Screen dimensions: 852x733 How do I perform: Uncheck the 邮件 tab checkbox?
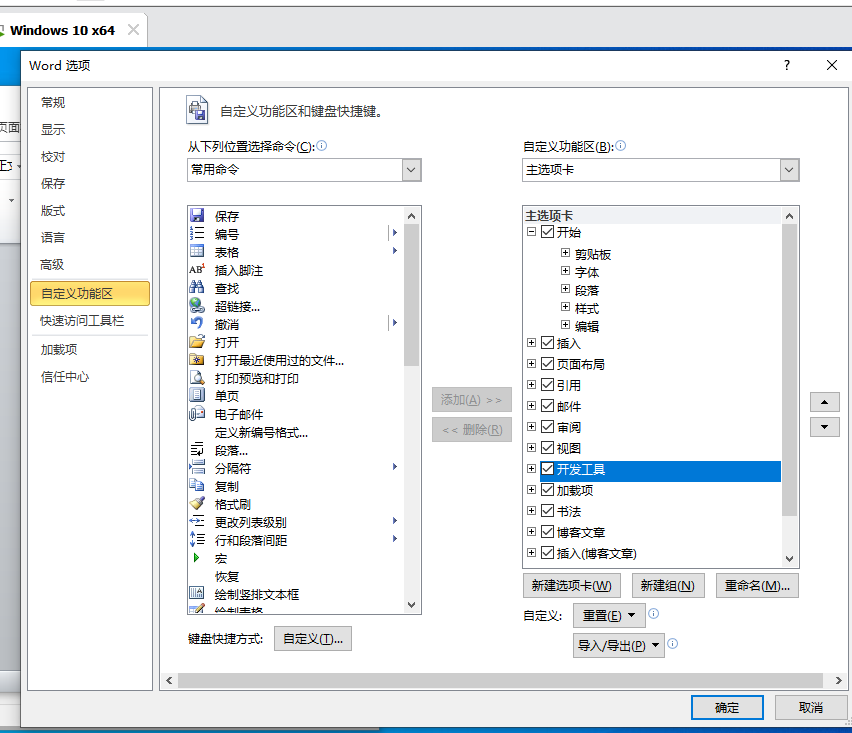(x=548, y=406)
